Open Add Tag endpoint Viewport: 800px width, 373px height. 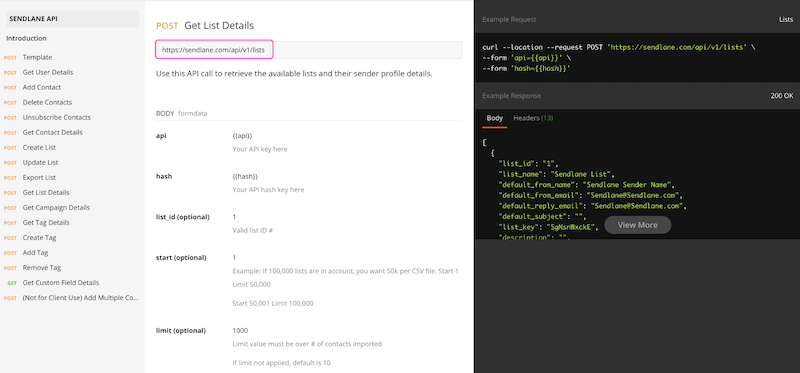tap(35, 253)
